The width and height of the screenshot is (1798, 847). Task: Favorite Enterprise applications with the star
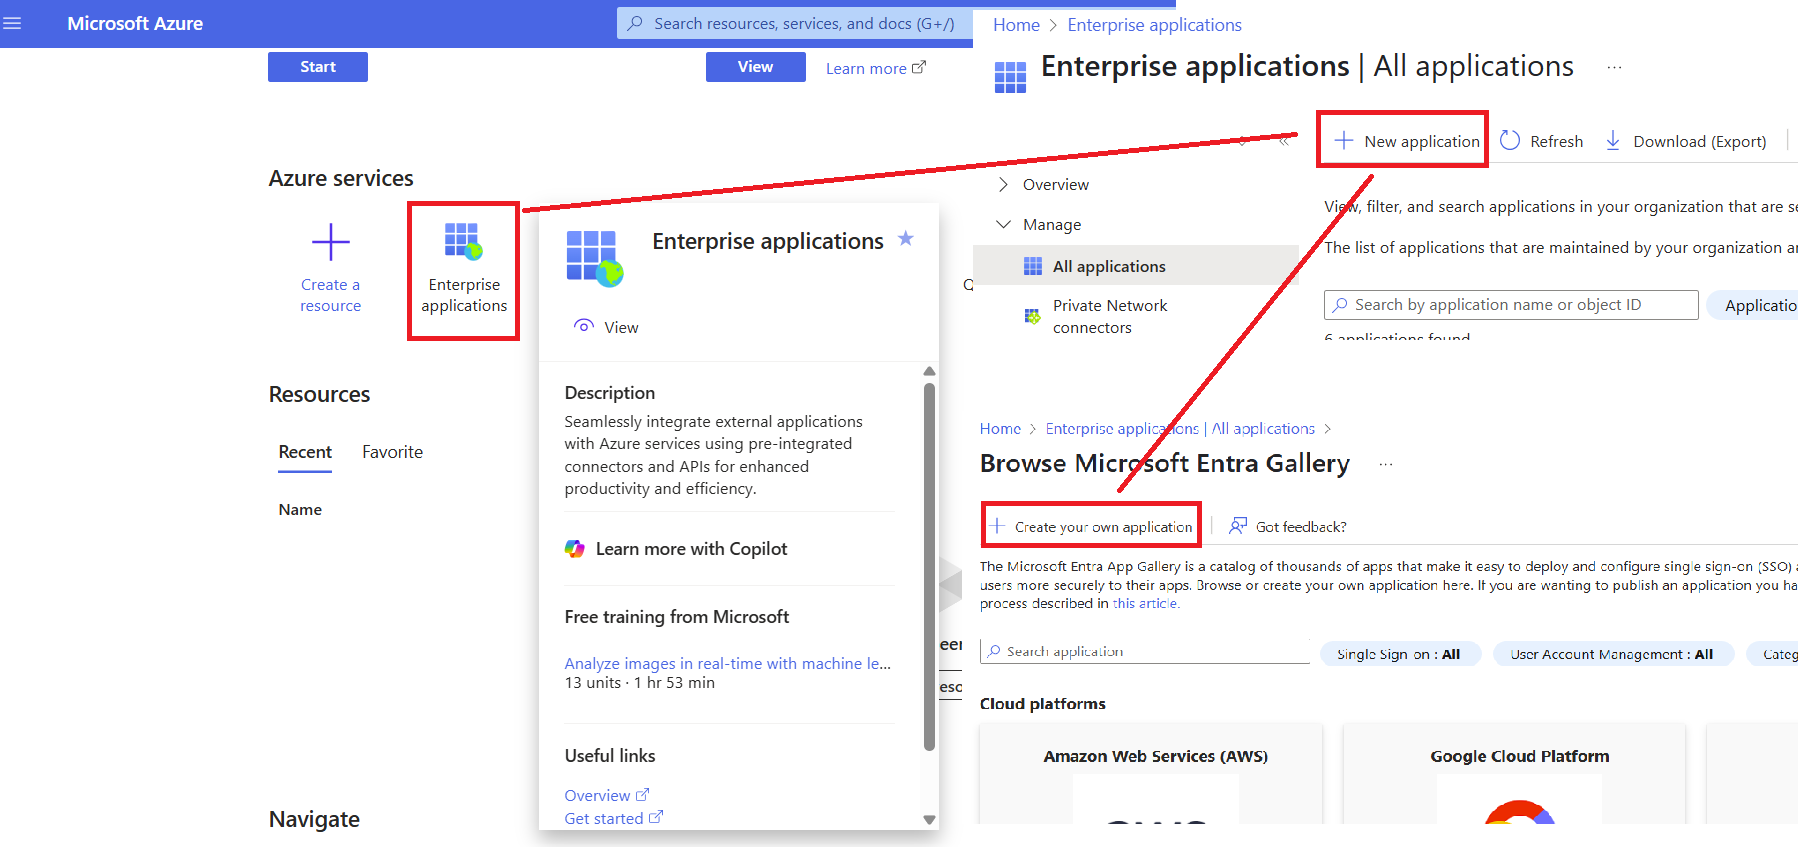coord(906,239)
